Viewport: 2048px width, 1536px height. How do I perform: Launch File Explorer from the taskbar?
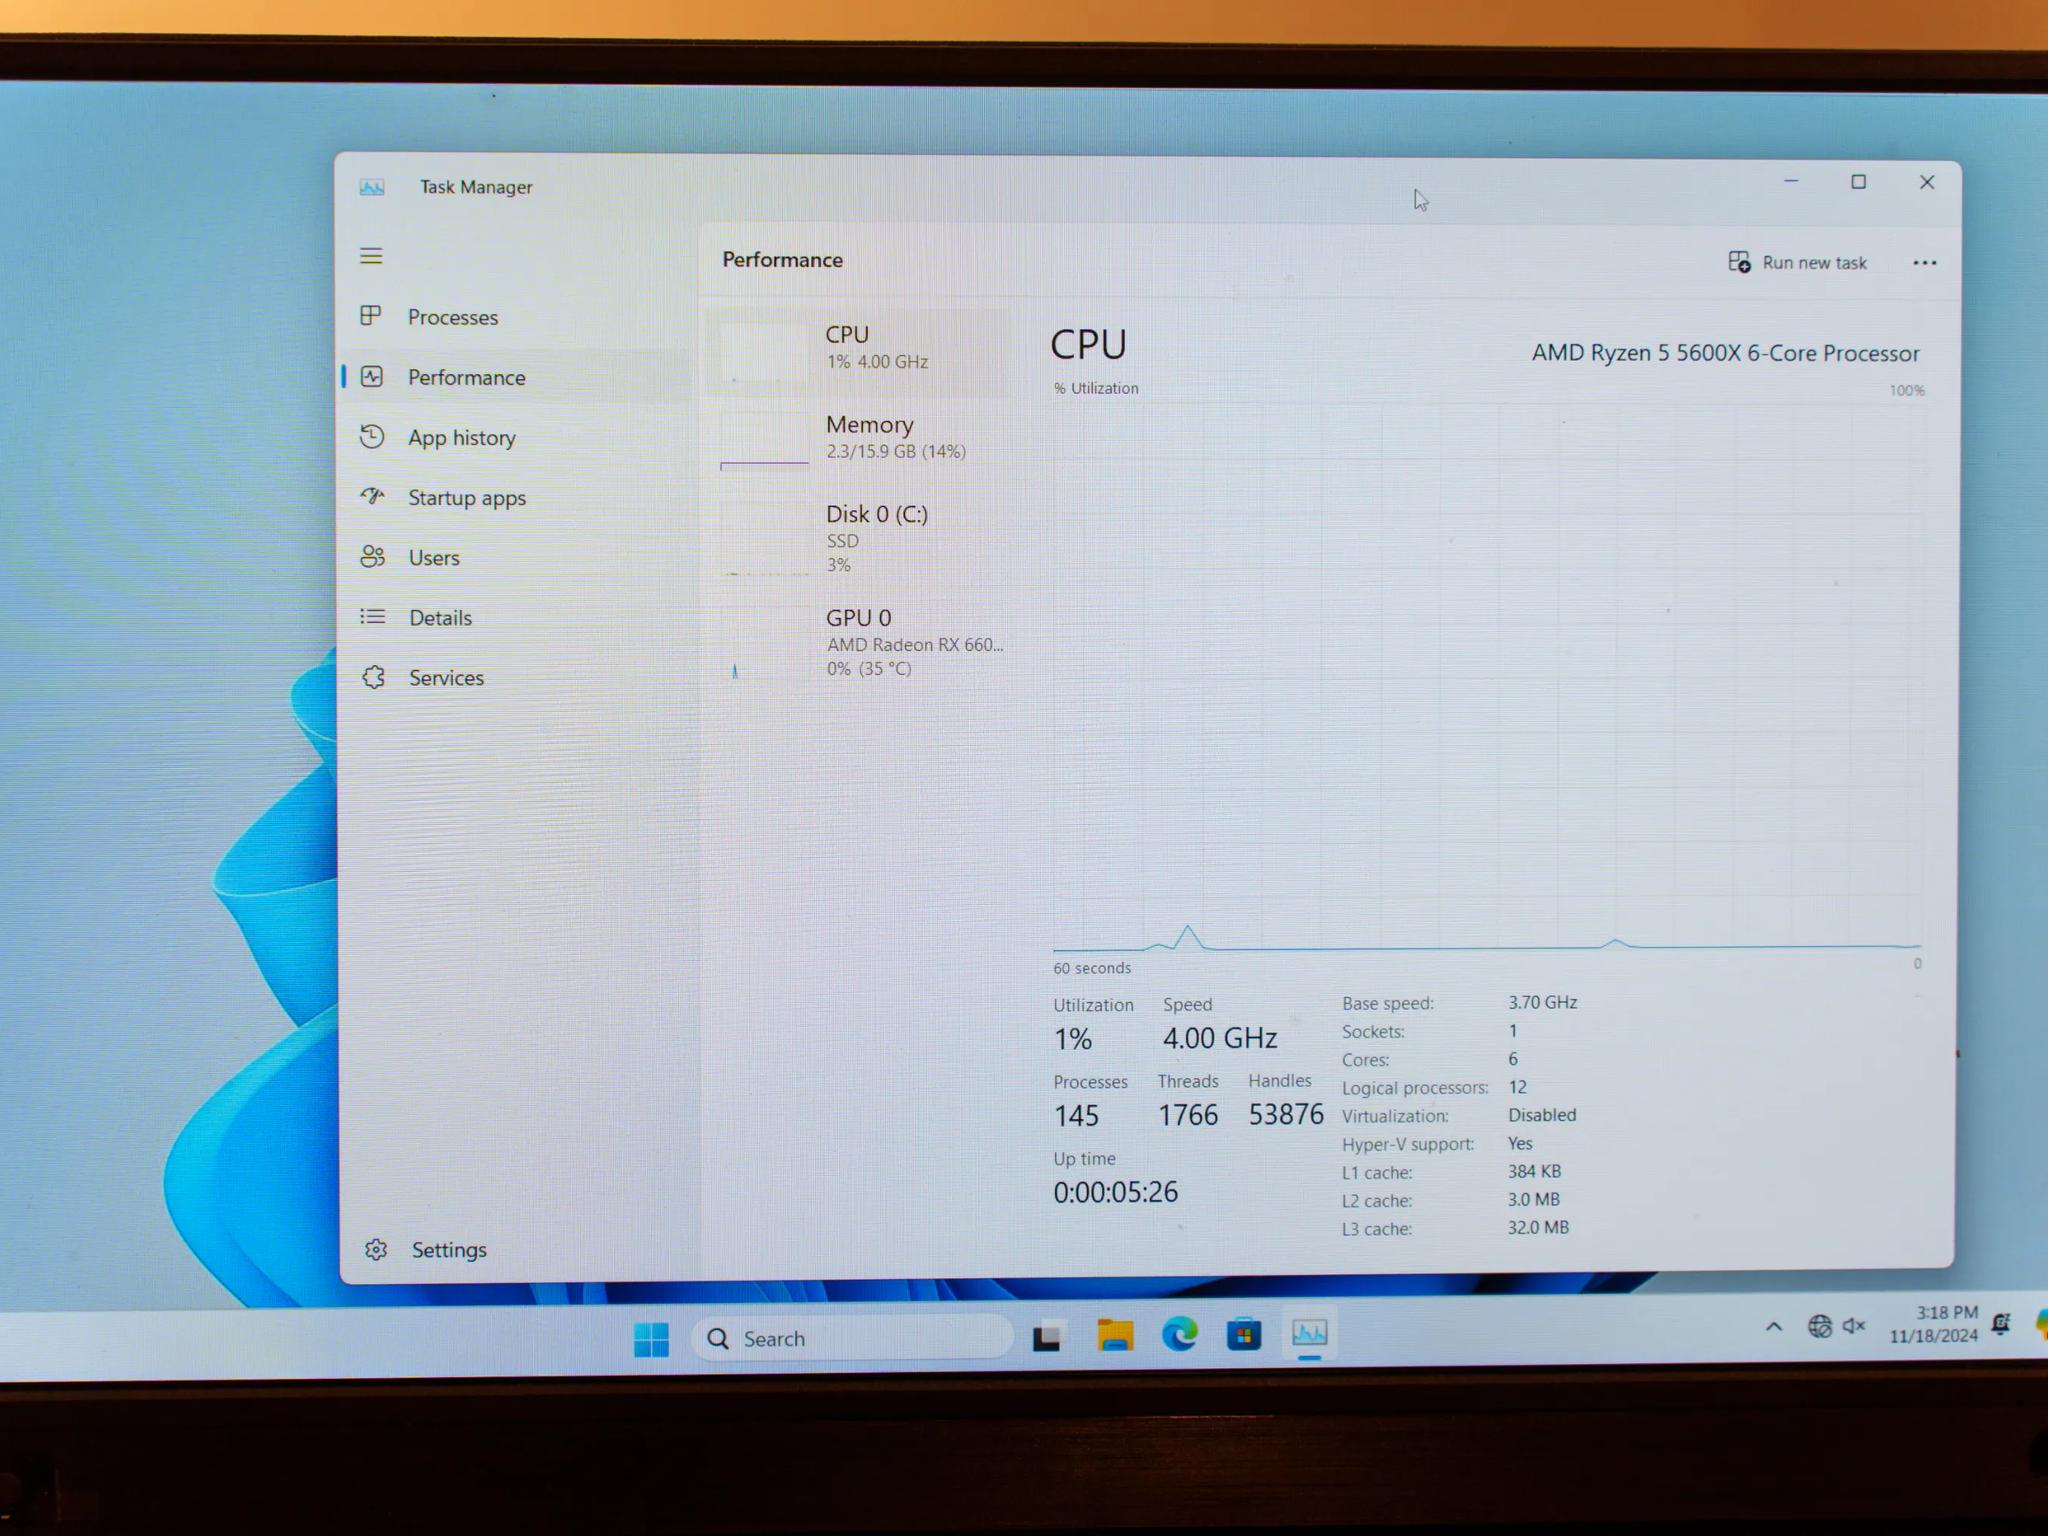[x=1115, y=1335]
